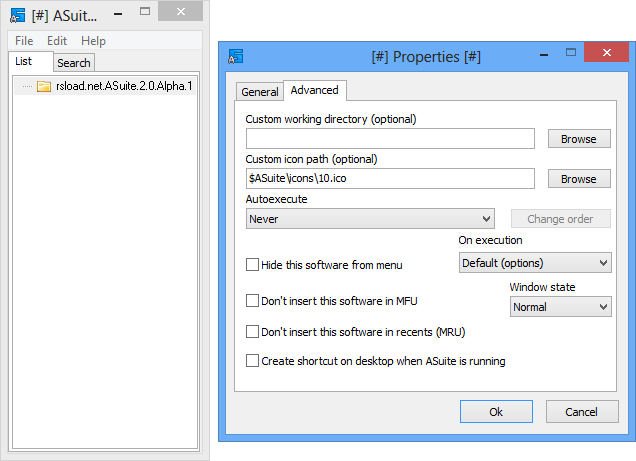This screenshot has height=461, width=636.
Task: Confirm the properties with Ok
Action: (x=496, y=412)
